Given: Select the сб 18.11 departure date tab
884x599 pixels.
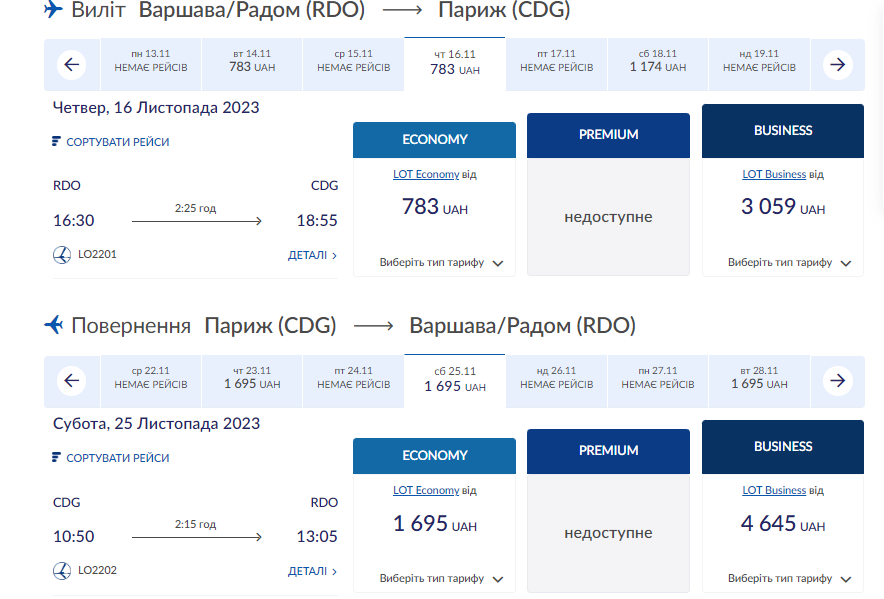Looking at the screenshot, I should coord(656,64).
